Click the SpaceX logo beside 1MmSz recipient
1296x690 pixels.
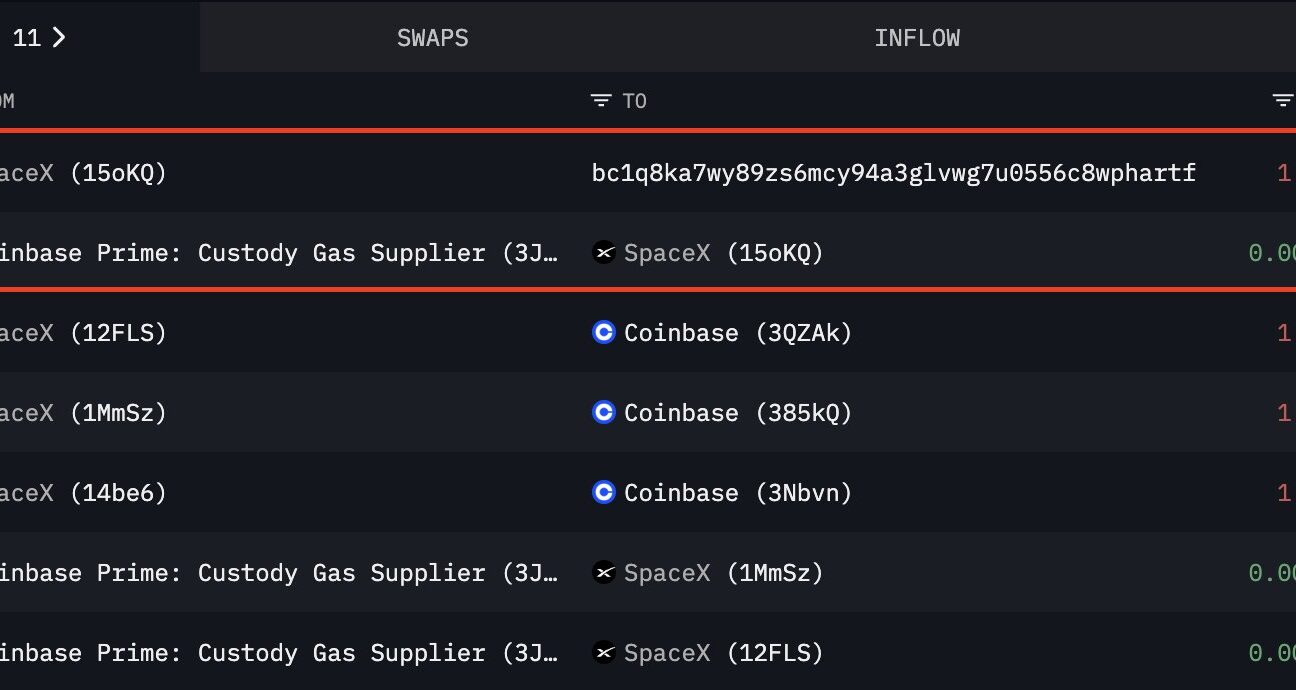click(603, 573)
